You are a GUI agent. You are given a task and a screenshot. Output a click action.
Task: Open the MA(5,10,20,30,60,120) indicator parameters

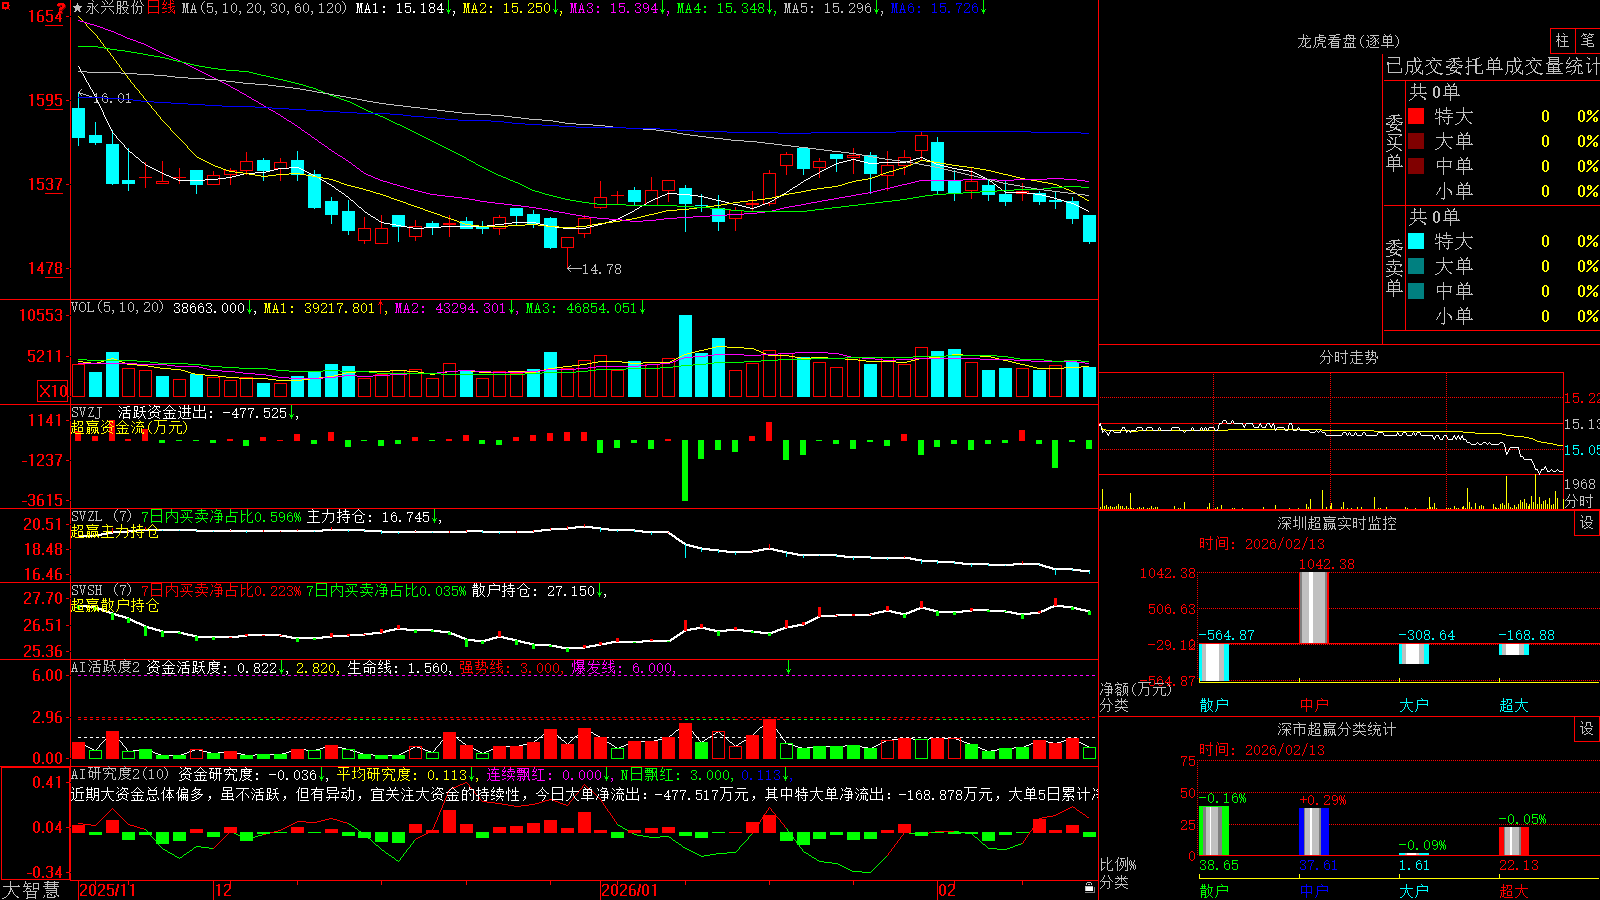coord(264,8)
